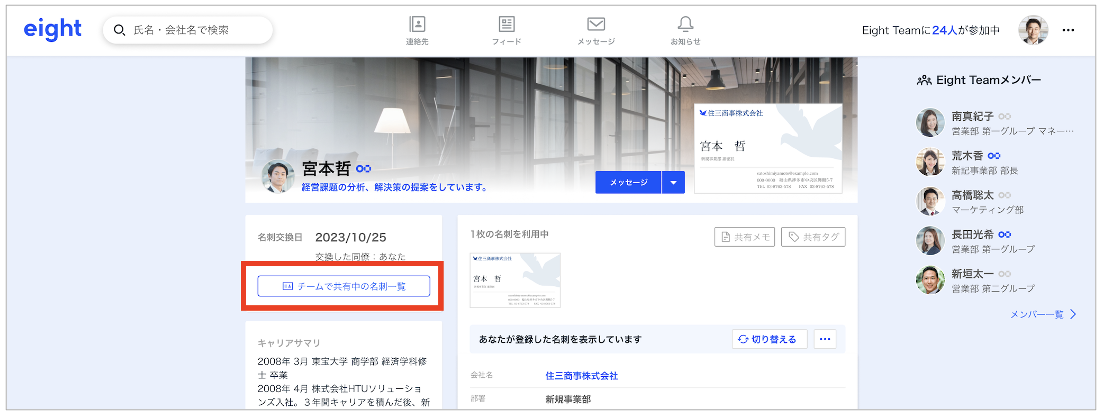The height and width of the screenshot is (418, 1102).
Task: Open the フィード feed icon
Action: point(506,29)
